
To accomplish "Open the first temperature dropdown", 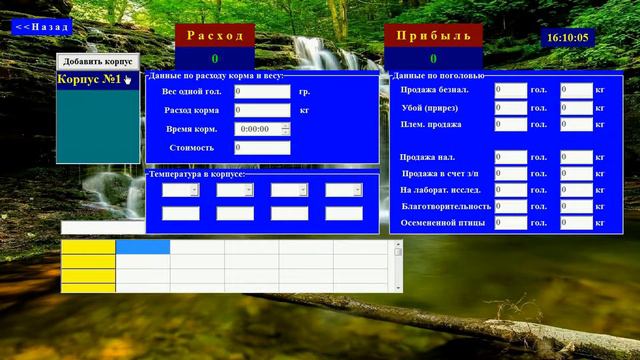I will click(194, 190).
